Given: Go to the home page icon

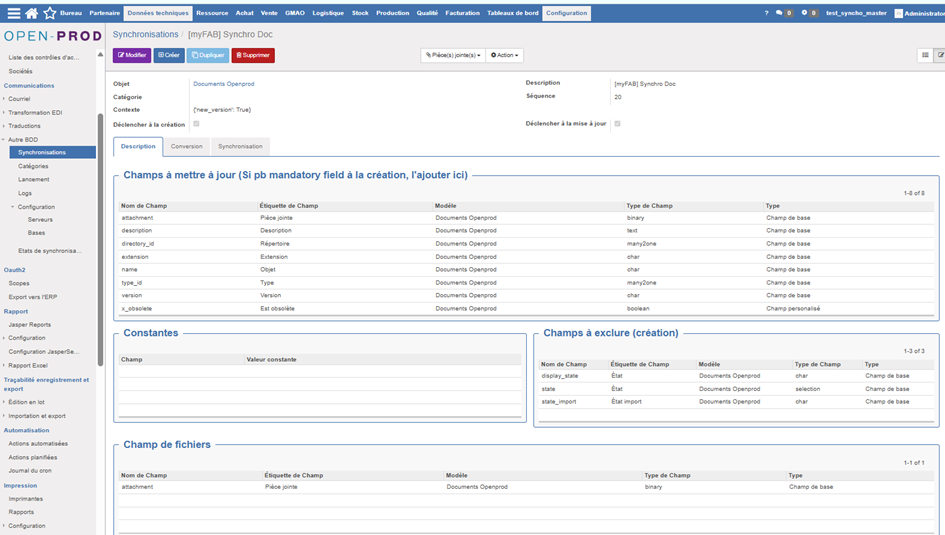Looking at the screenshot, I should coord(32,13).
